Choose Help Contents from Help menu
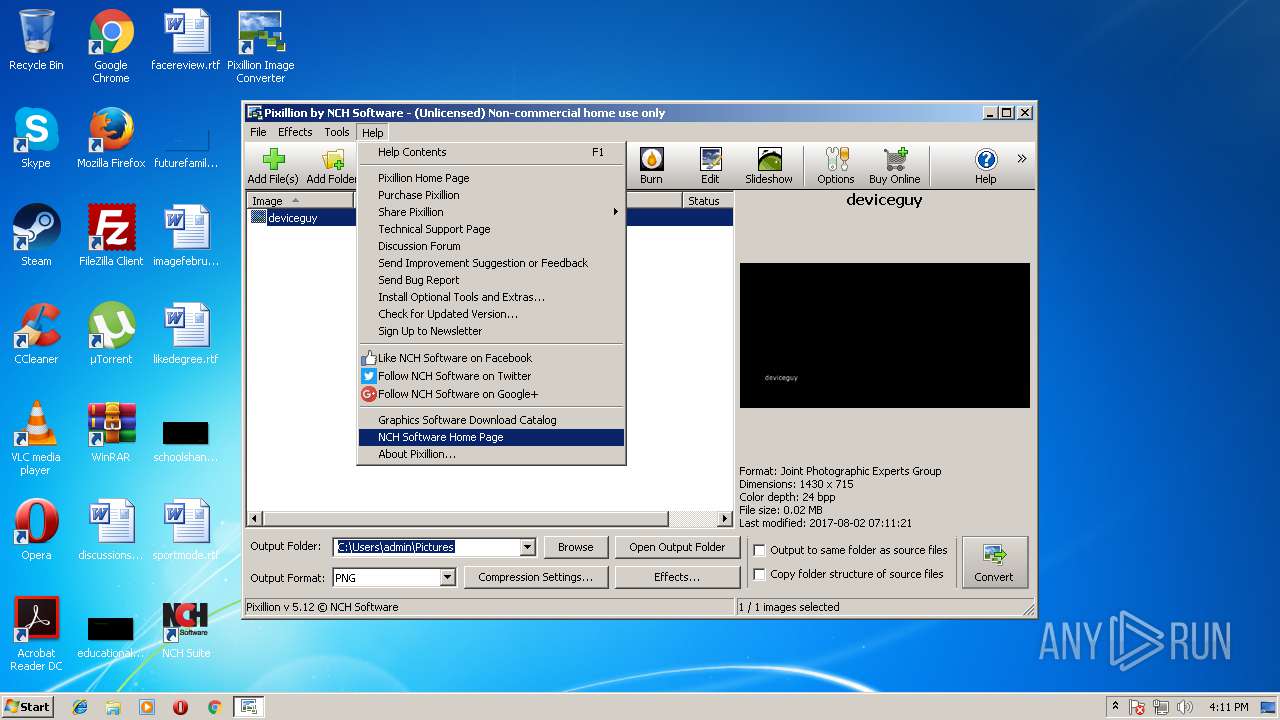This screenshot has height=720, width=1280. point(491,152)
